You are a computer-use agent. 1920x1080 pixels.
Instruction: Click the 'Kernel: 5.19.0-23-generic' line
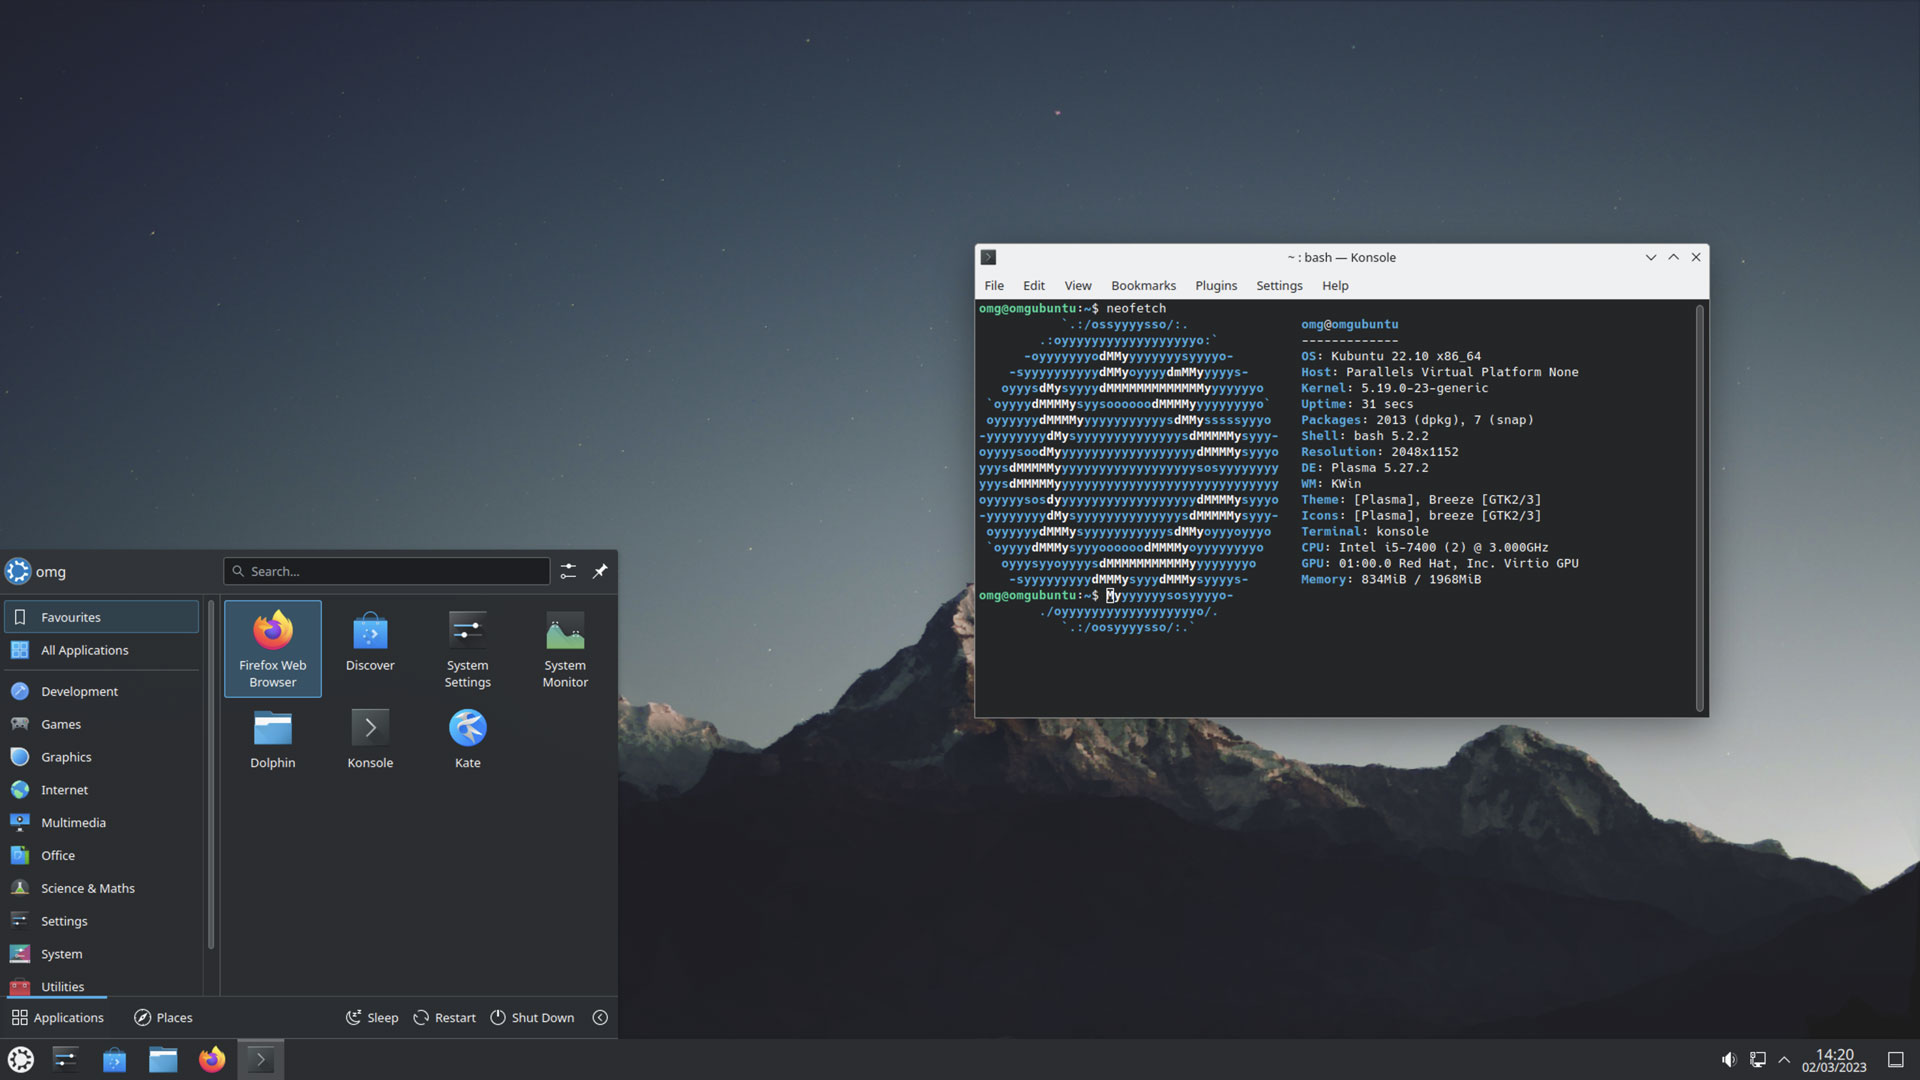[x=1394, y=388]
